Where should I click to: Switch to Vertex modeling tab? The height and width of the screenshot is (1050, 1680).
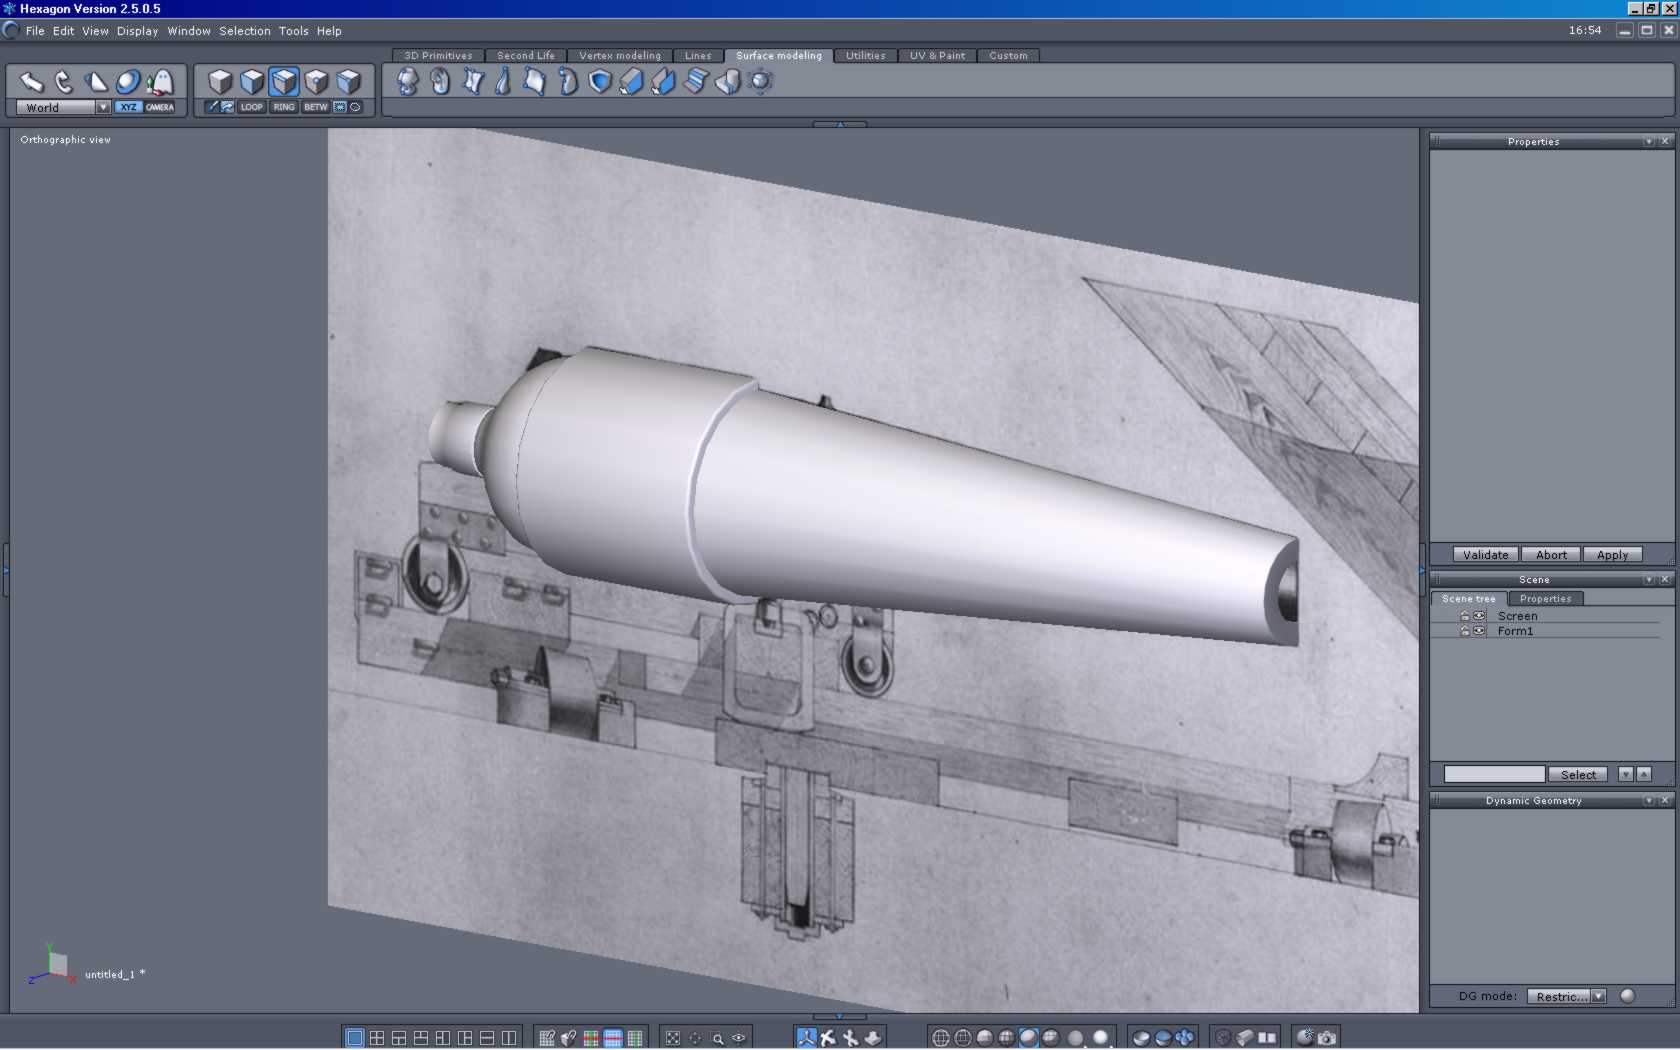click(x=619, y=56)
